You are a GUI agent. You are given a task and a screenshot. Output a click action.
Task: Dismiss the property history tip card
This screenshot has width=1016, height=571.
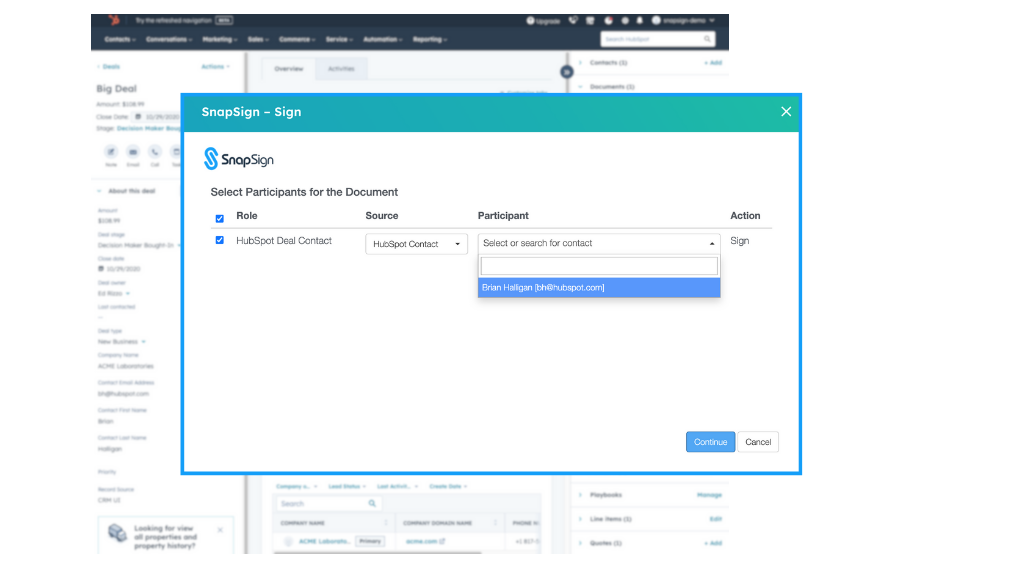click(x=220, y=530)
